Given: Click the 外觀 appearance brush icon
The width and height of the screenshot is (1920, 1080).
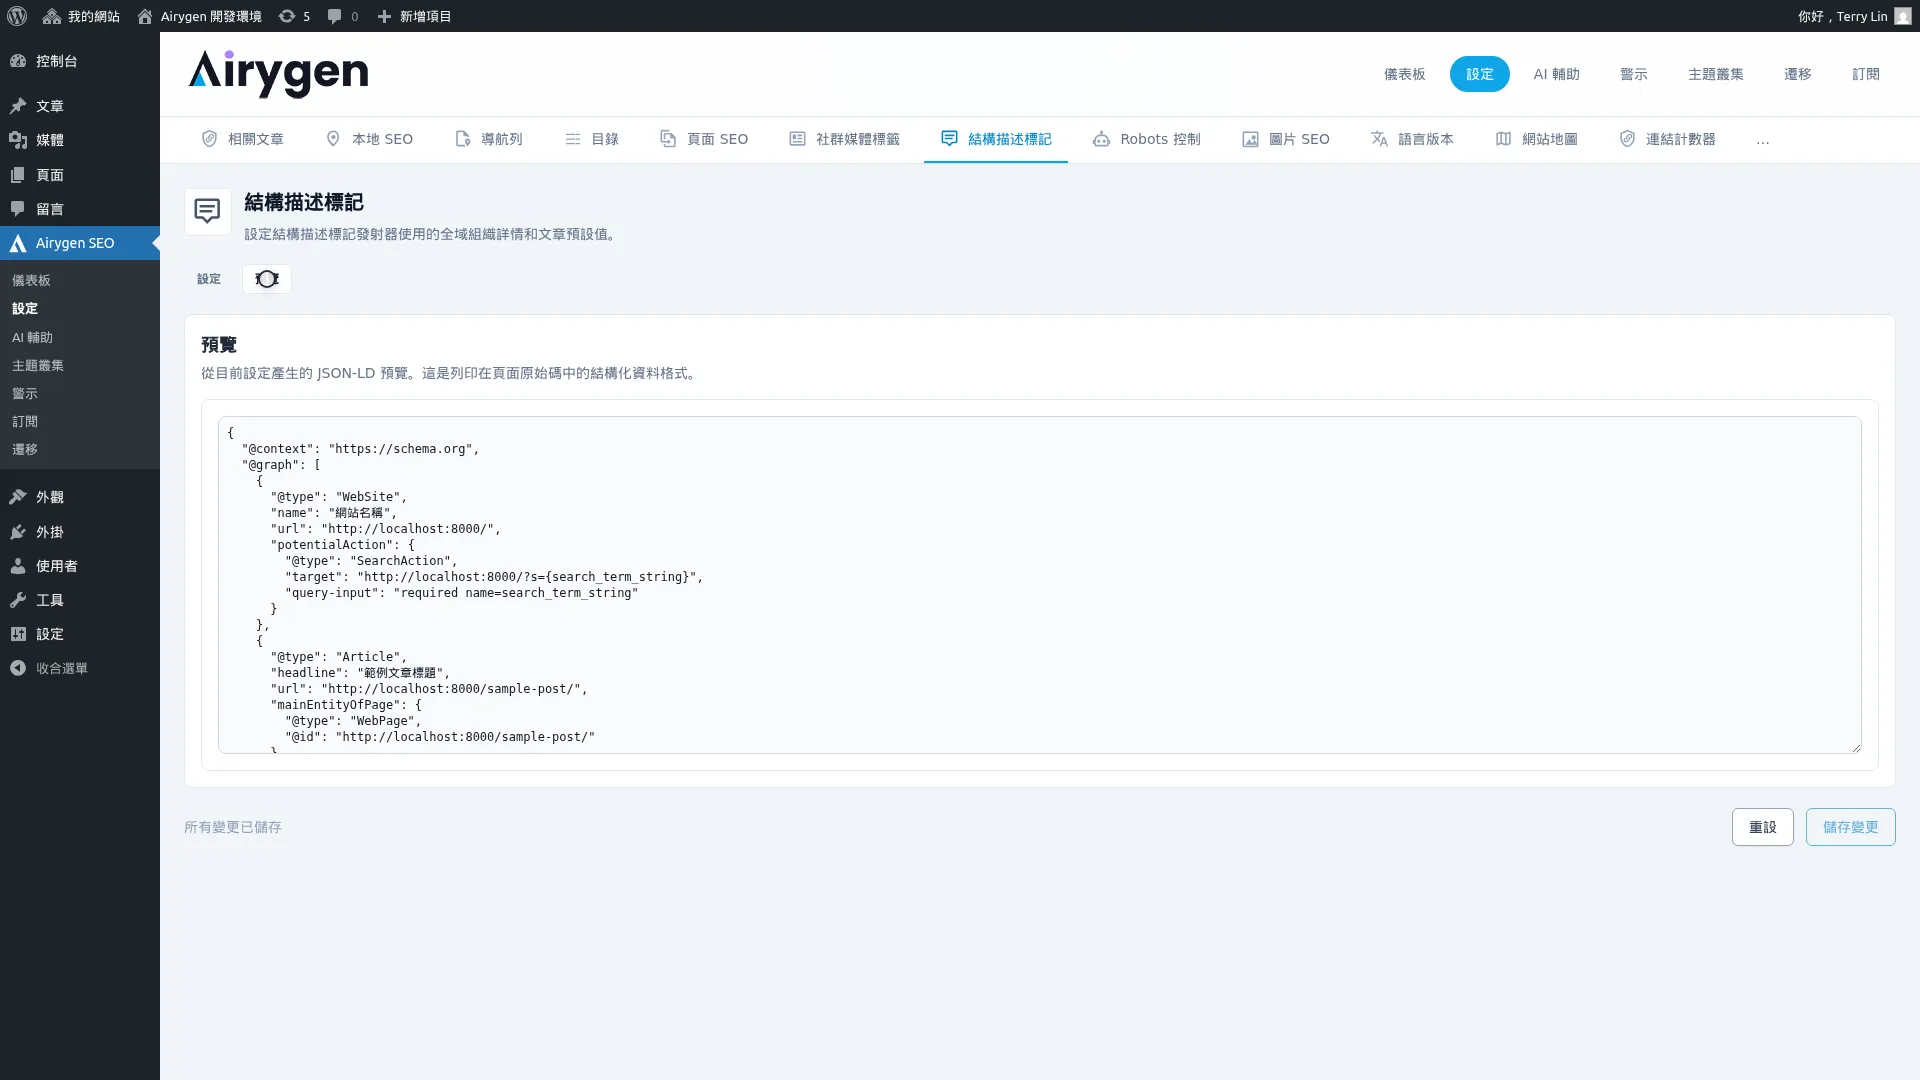Looking at the screenshot, I should pos(18,497).
